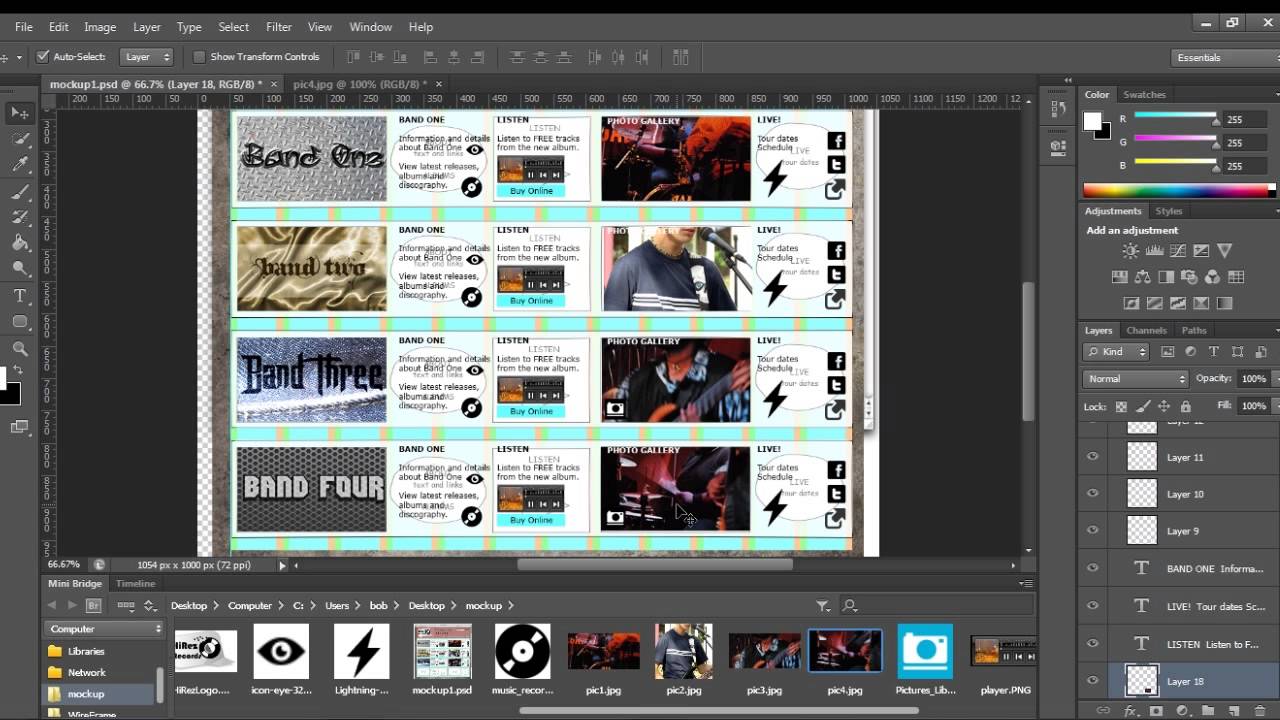Image resolution: width=1280 pixels, height=720 pixels.
Task: Click the layer effects fx icon
Action: point(1131,711)
